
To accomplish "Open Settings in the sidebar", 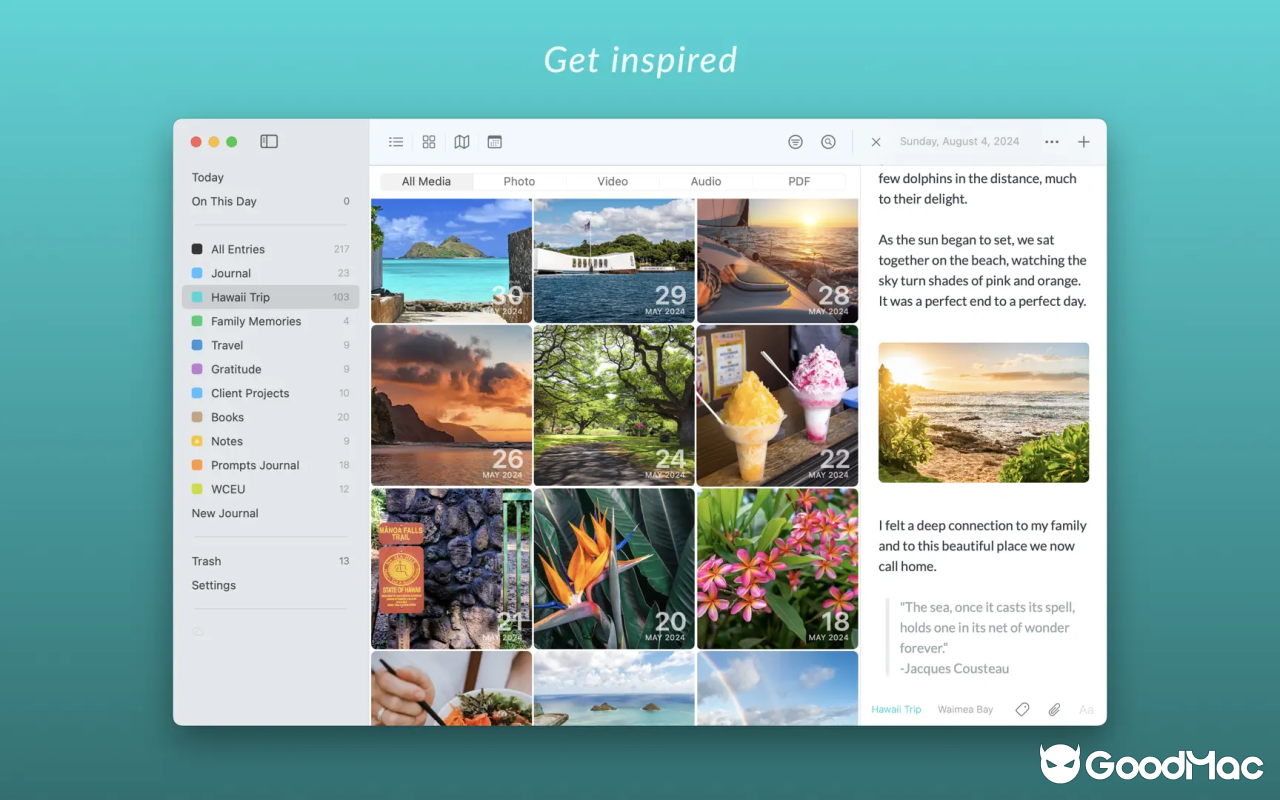I will click(214, 585).
